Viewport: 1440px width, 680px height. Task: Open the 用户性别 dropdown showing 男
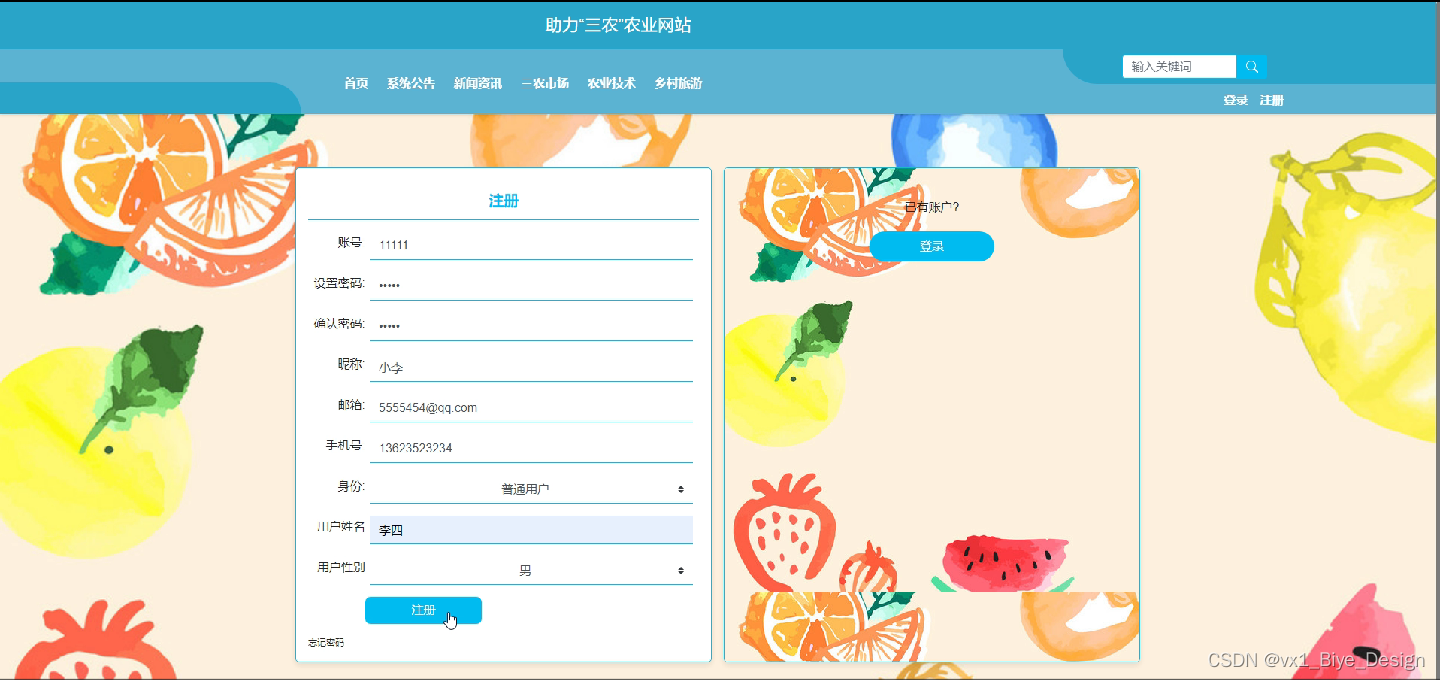tap(531, 571)
